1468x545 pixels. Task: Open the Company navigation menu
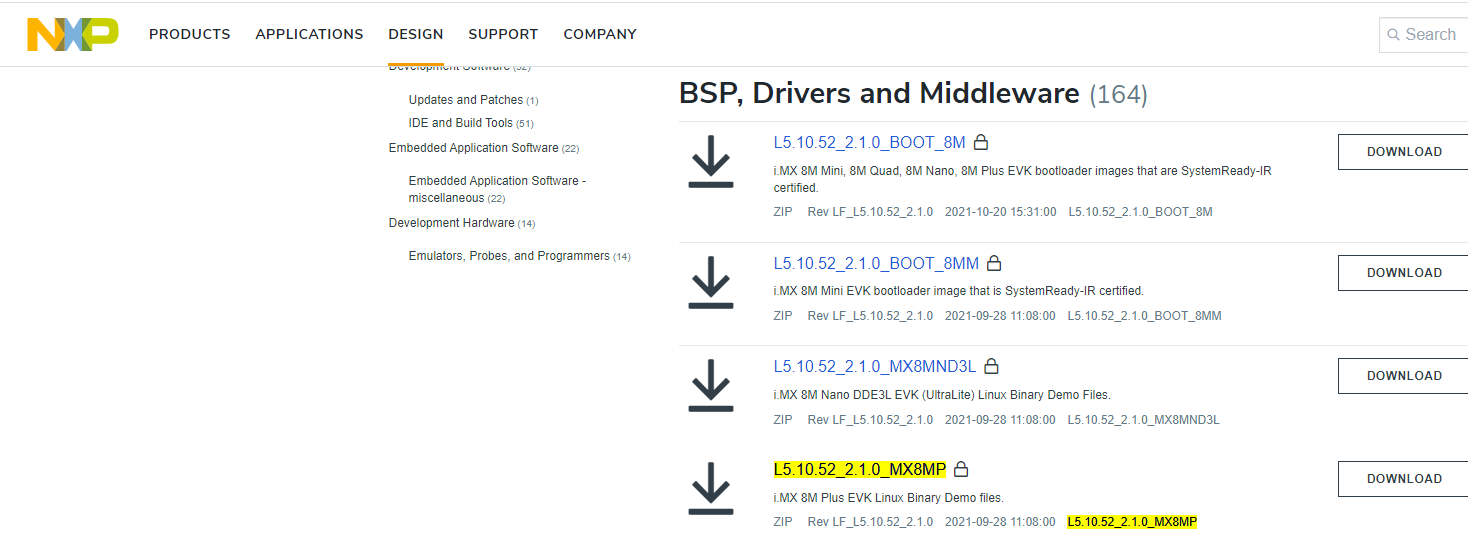click(600, 34)
